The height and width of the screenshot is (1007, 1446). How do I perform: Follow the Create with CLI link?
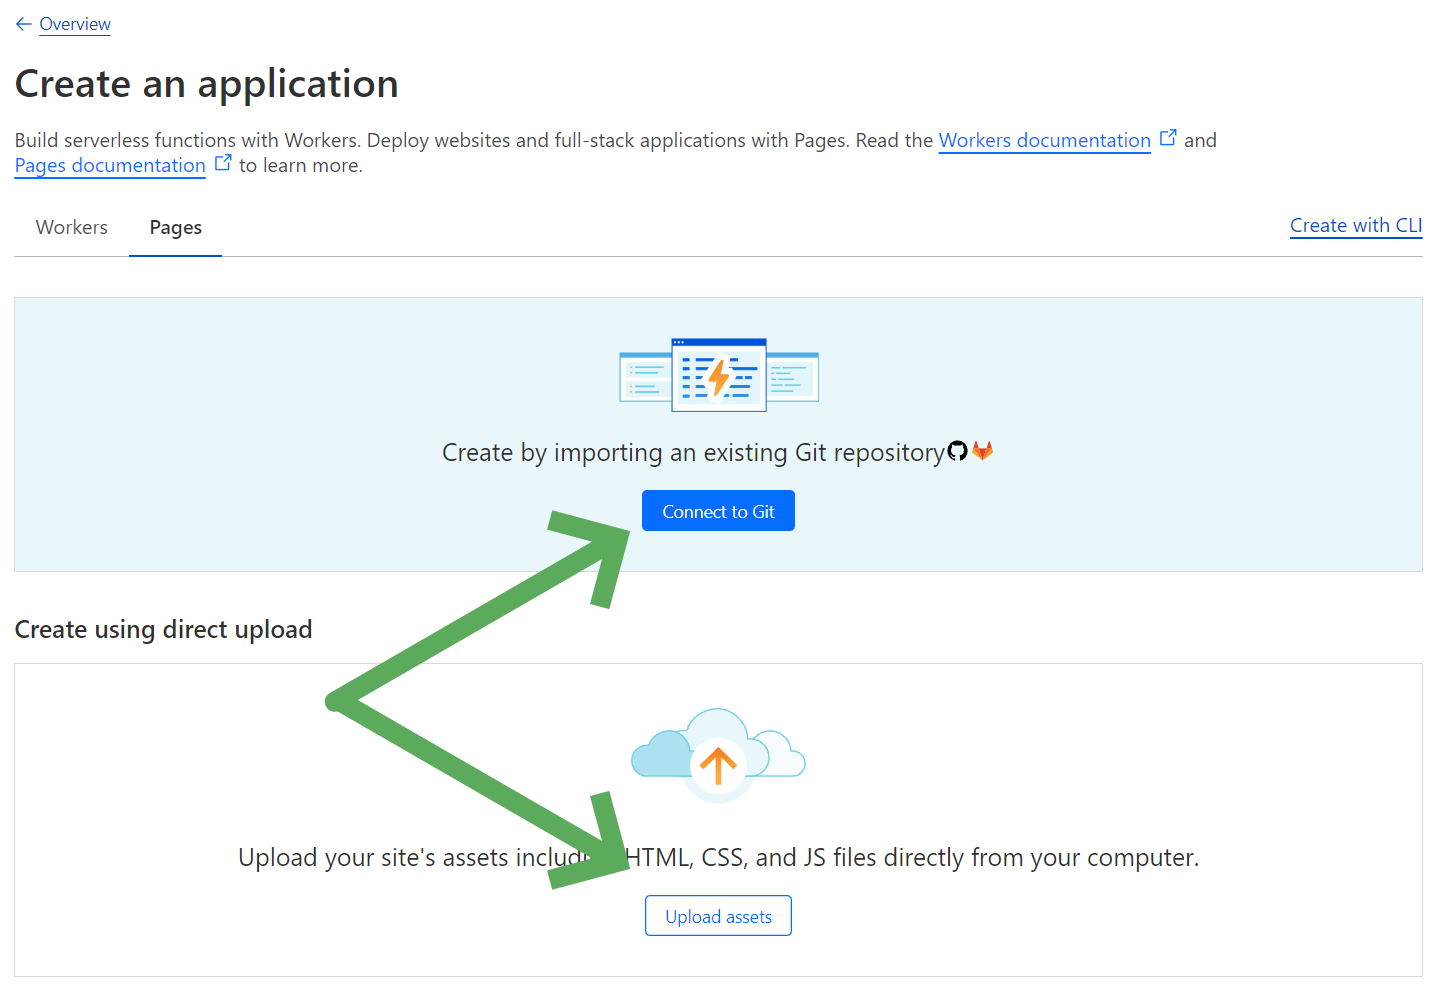tap(1355, 225)
